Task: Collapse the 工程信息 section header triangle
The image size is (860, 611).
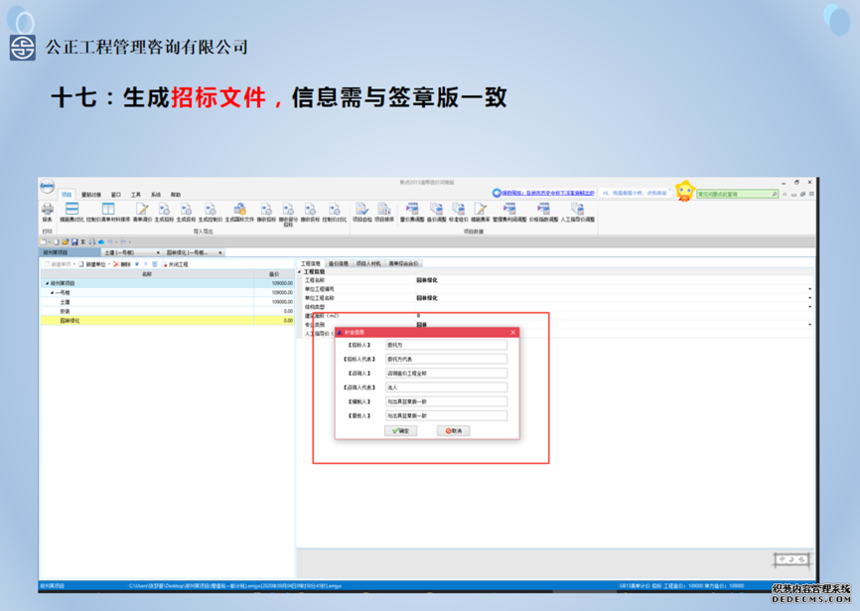Action: 299,272
